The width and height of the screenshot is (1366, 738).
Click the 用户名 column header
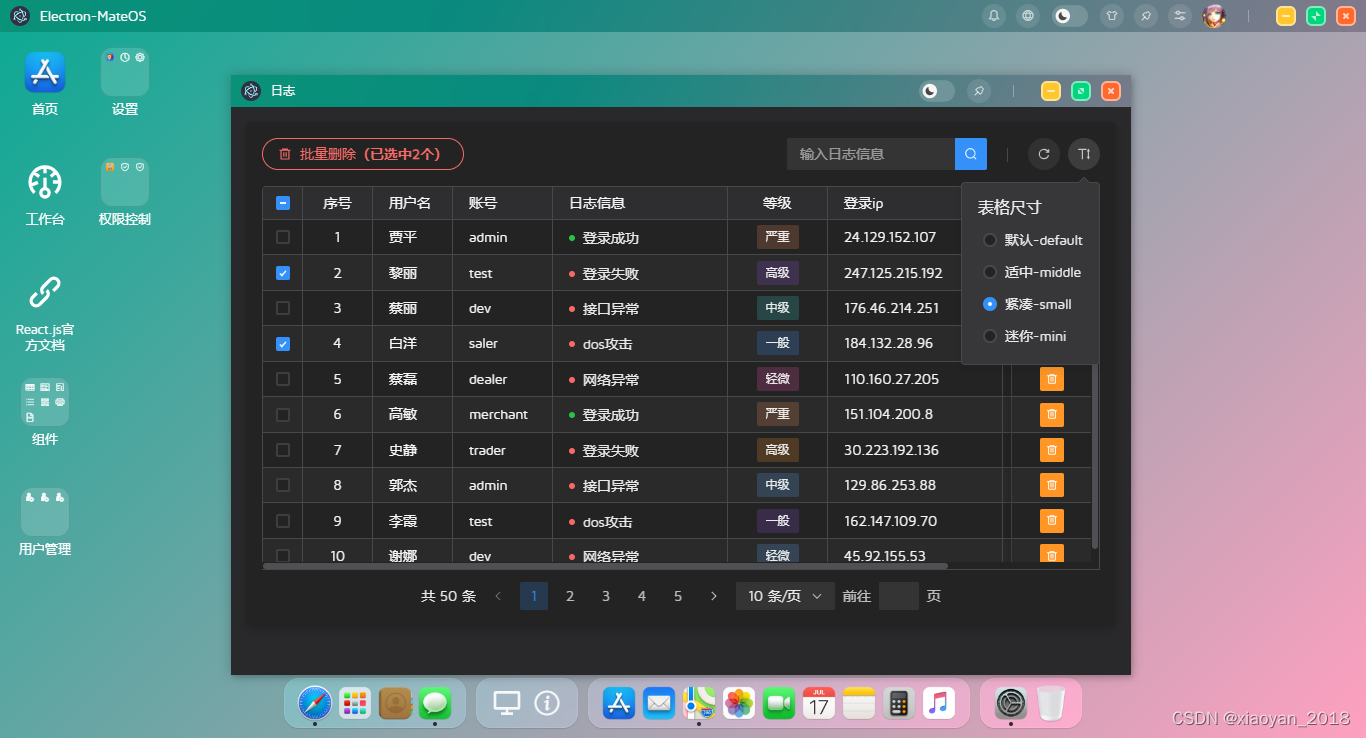410,203
